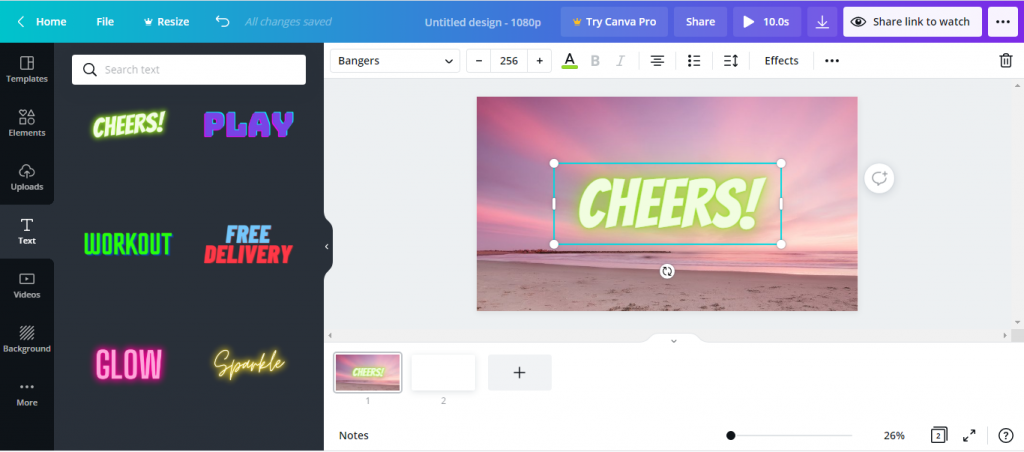The image size is (1024, 452).
Task: Collapse the page thumbnails with the chevron
Action: [x=674, y=340]
